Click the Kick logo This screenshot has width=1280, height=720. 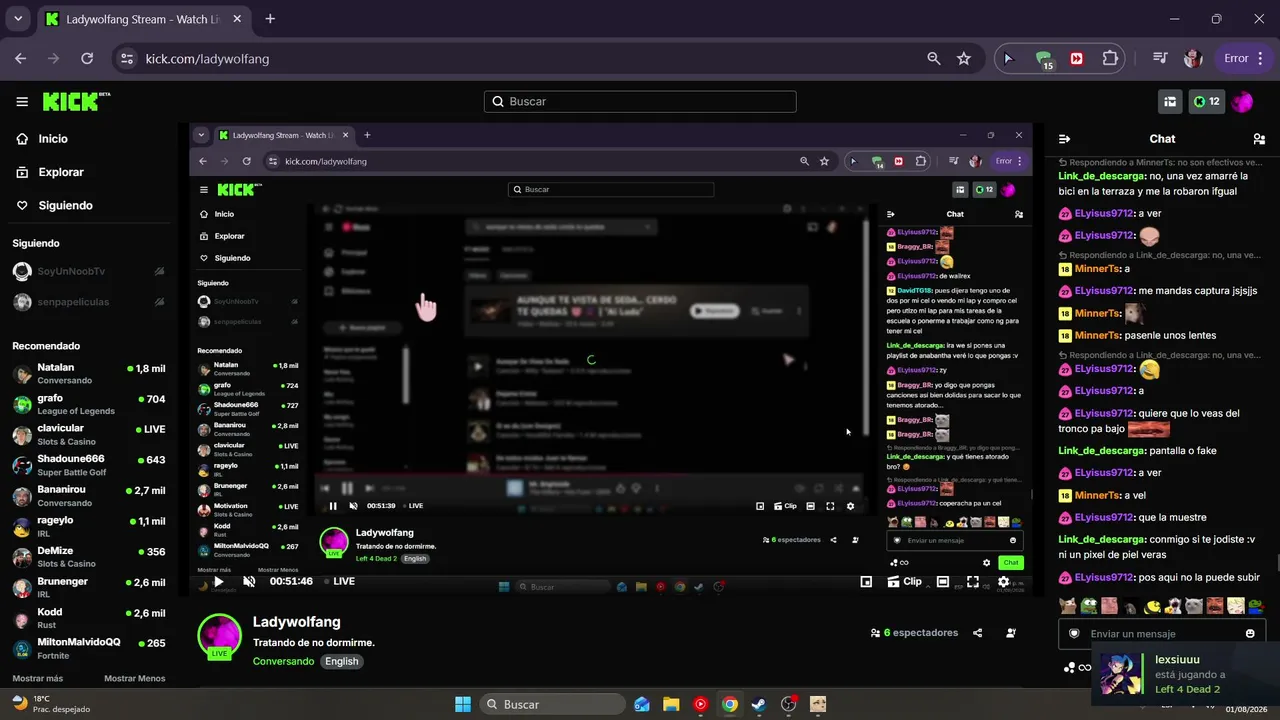pos(76,101)
